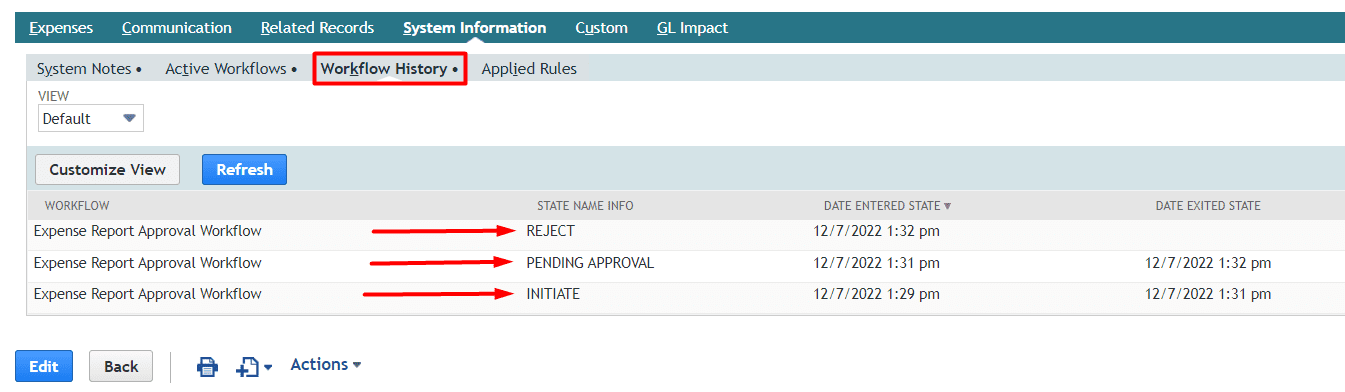The width and height of the screenshot is (1345, 392).
Task: Click the Back button
Action: click(x=121, y=366)
